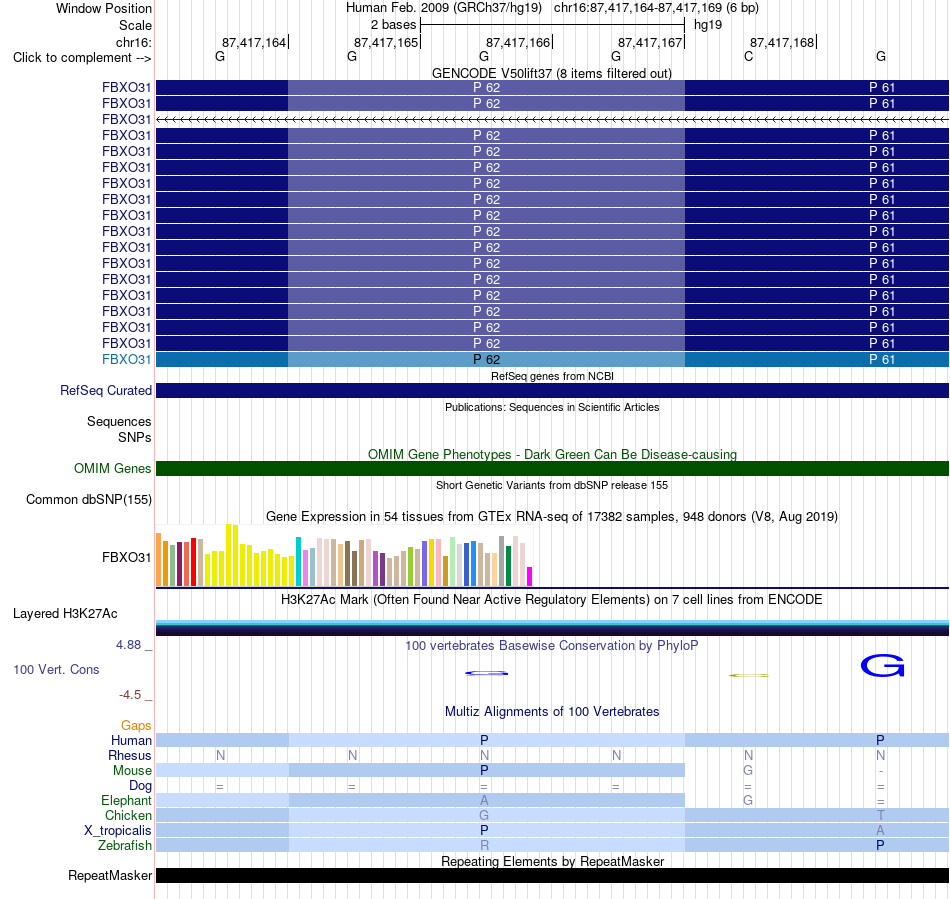Click the P residue in Mouse row
The image size is (950, 899).
tap(484, 771)
